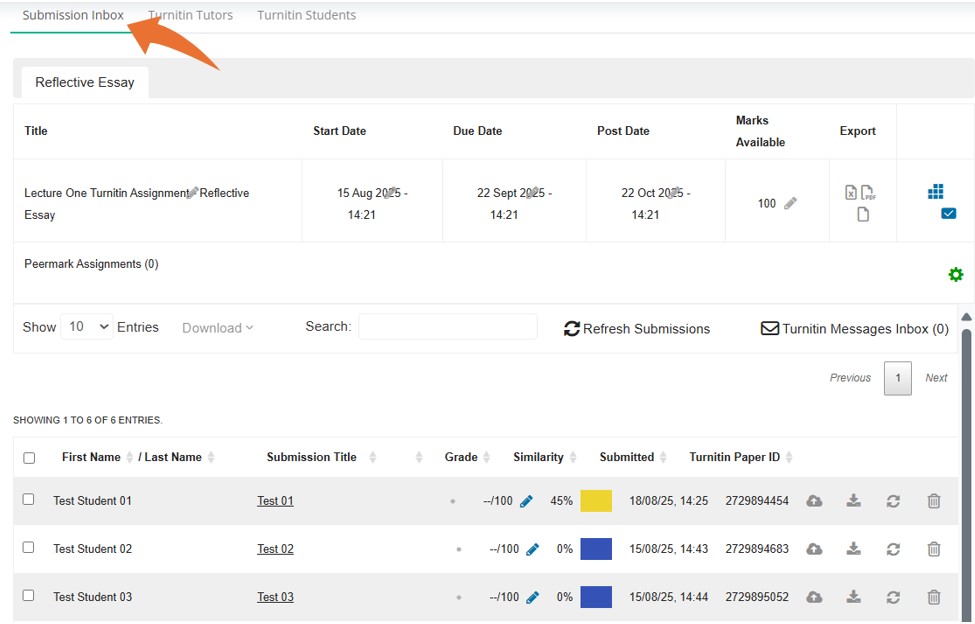This screenshot has width=975, height=624.
Task: Edit the Marks Available pencil icon
Action: pyautogui.click(x=790, y=203)
